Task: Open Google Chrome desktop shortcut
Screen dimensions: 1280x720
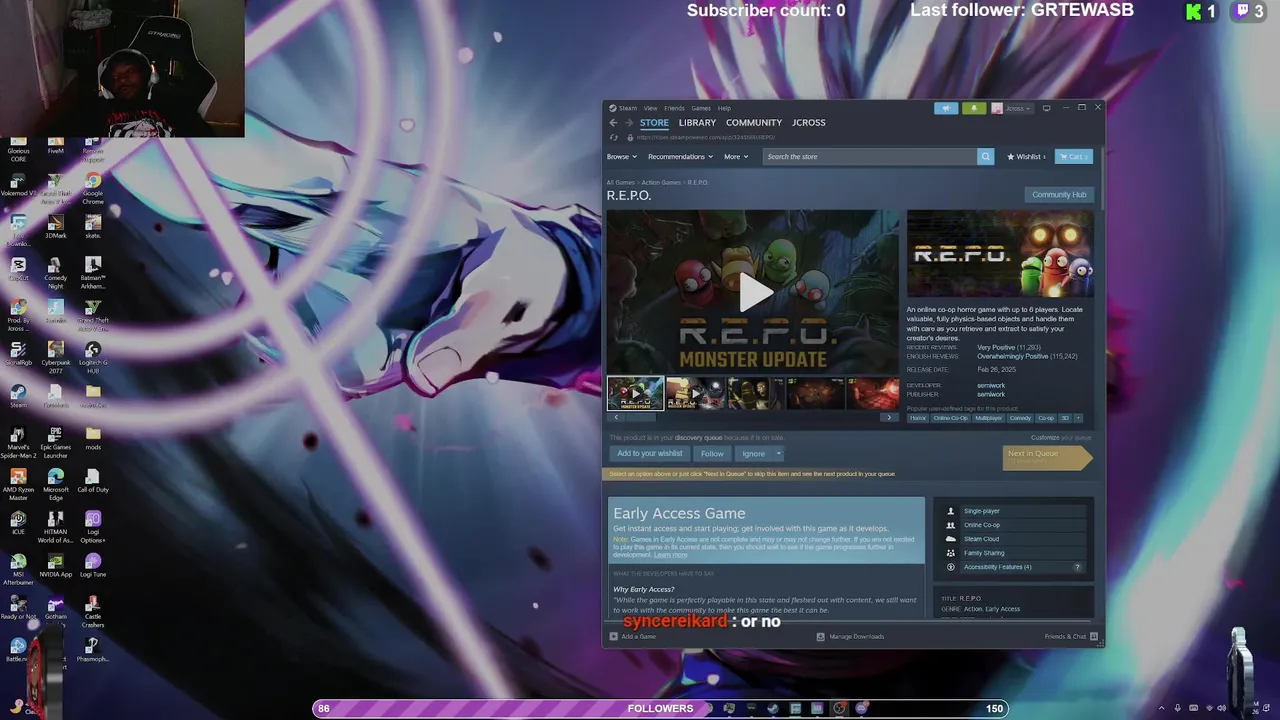Action: (x=93, y=188)
